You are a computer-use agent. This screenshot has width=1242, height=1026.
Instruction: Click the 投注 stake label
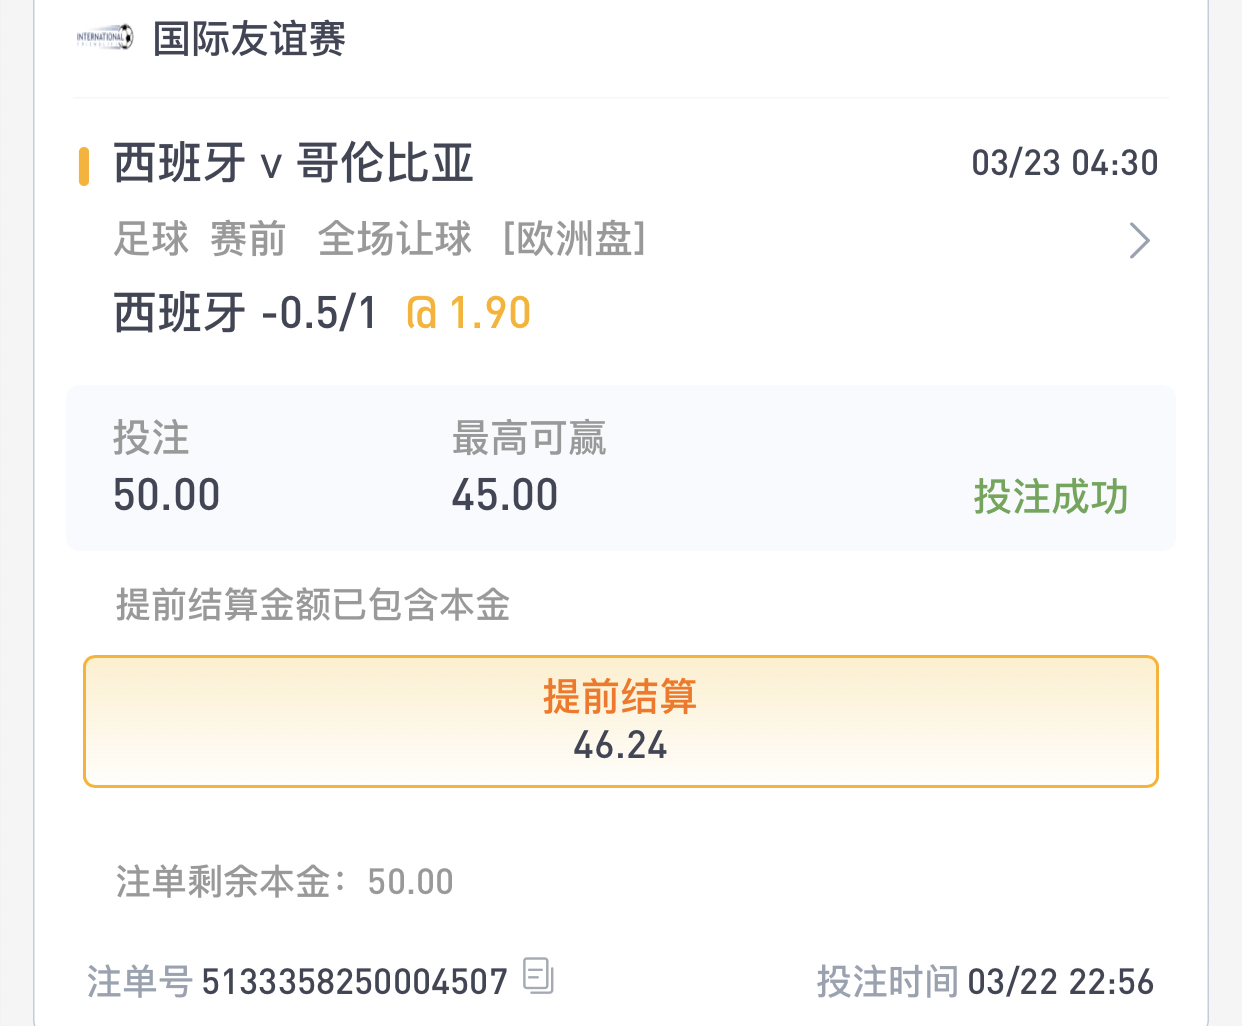151,438
